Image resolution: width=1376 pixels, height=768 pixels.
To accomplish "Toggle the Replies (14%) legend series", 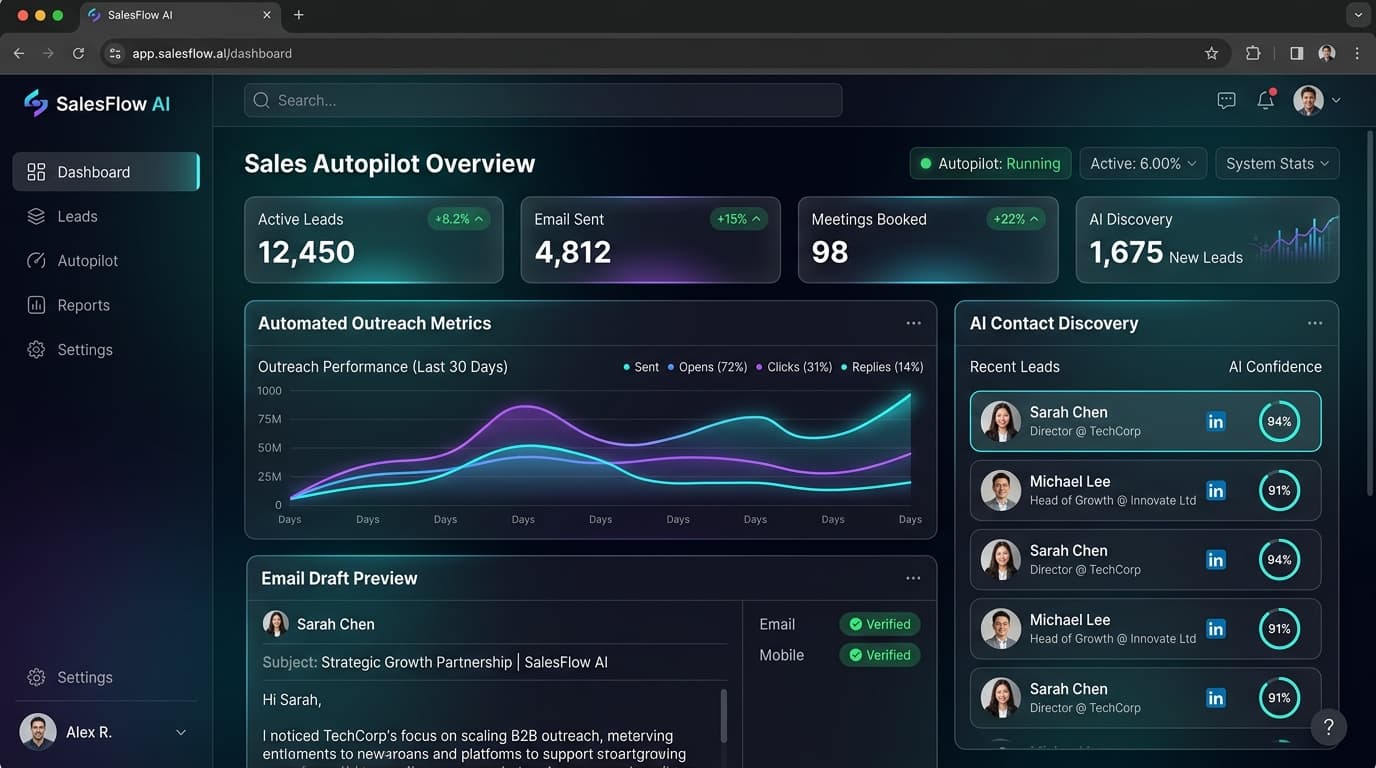I will (882, 367).
